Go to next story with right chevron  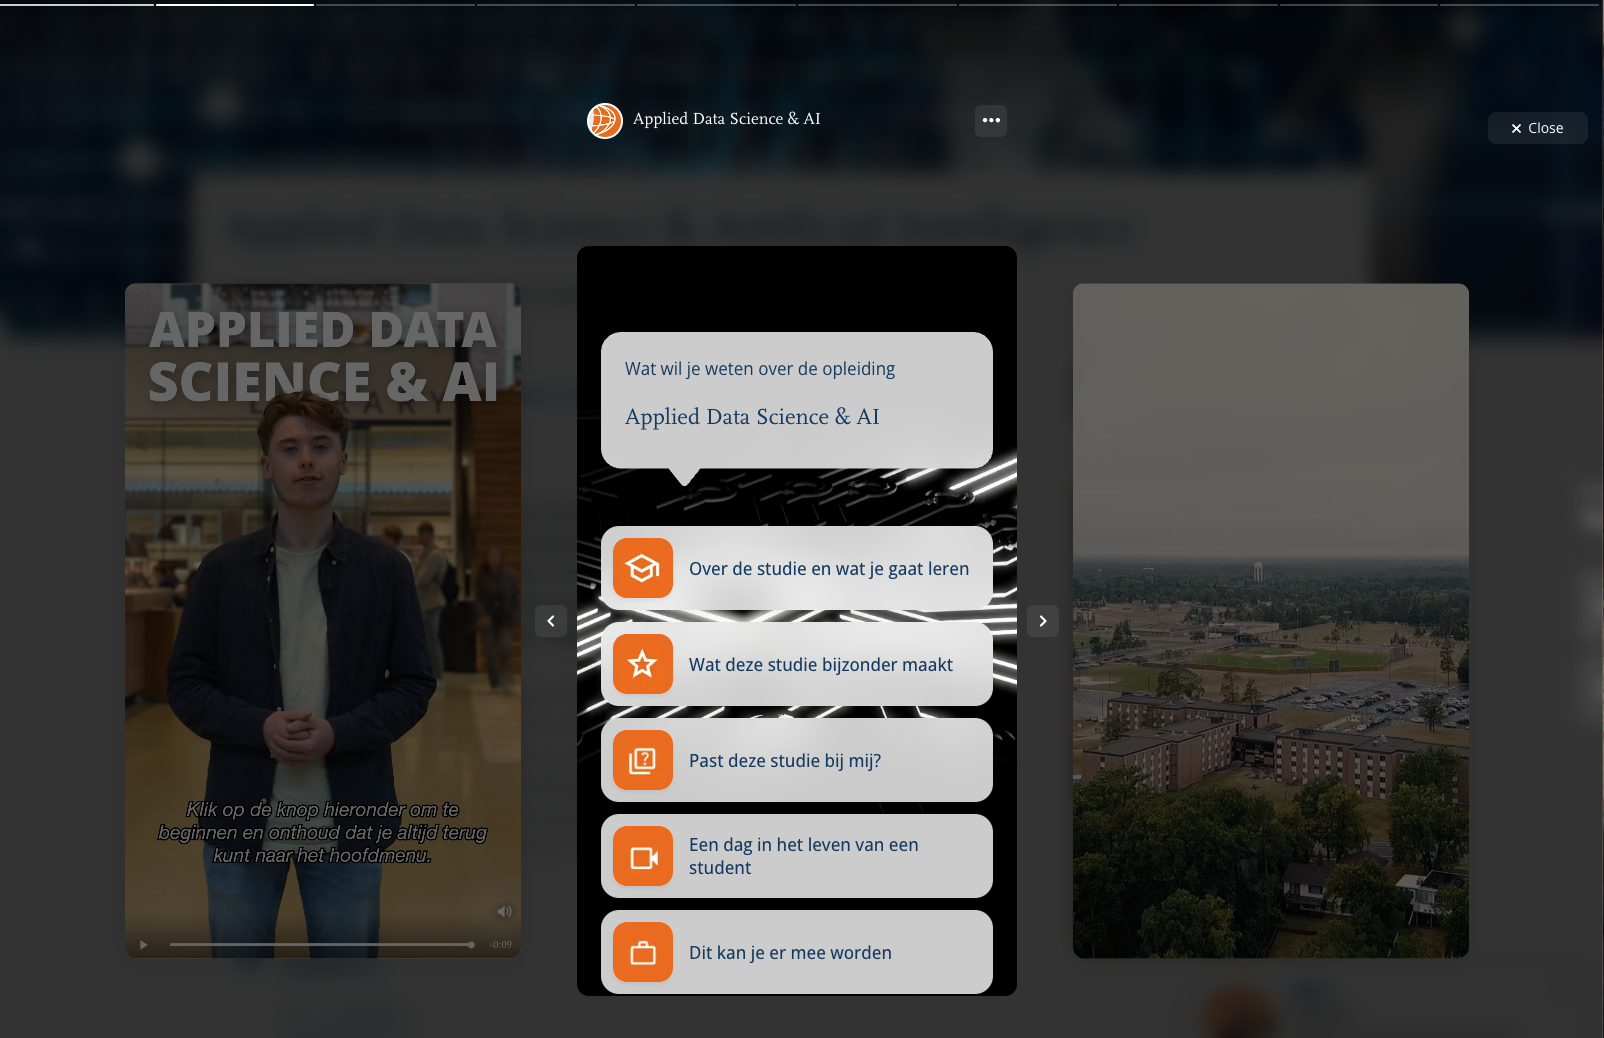click(x=1042, y=621)
